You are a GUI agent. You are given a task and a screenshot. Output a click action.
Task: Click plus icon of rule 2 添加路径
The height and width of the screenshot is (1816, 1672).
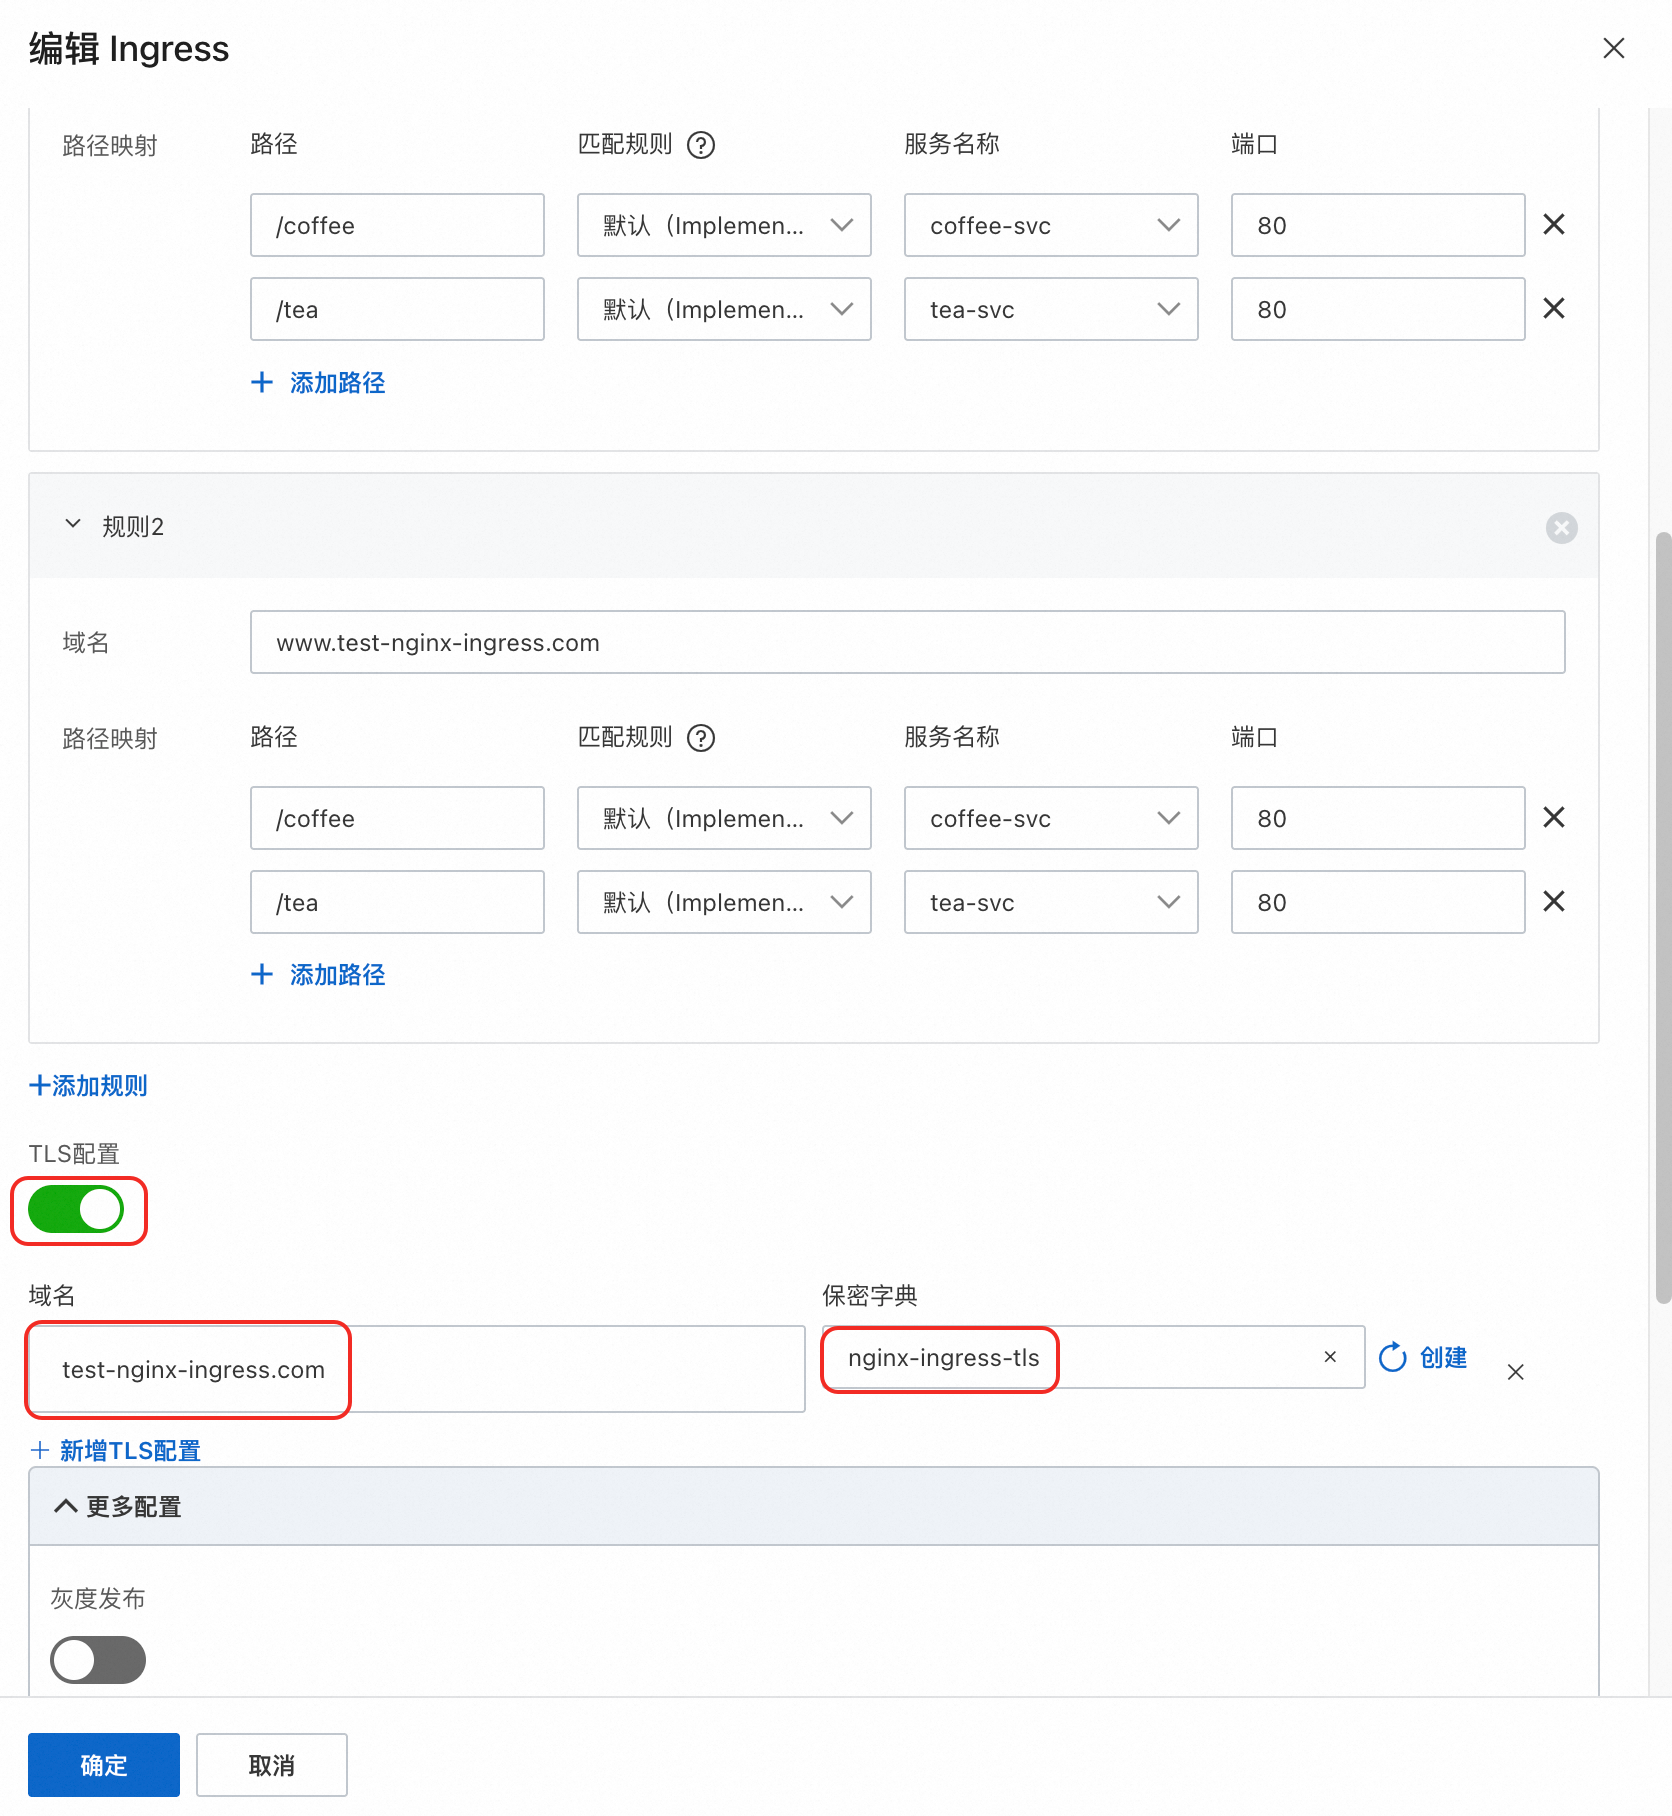(262, 974)
